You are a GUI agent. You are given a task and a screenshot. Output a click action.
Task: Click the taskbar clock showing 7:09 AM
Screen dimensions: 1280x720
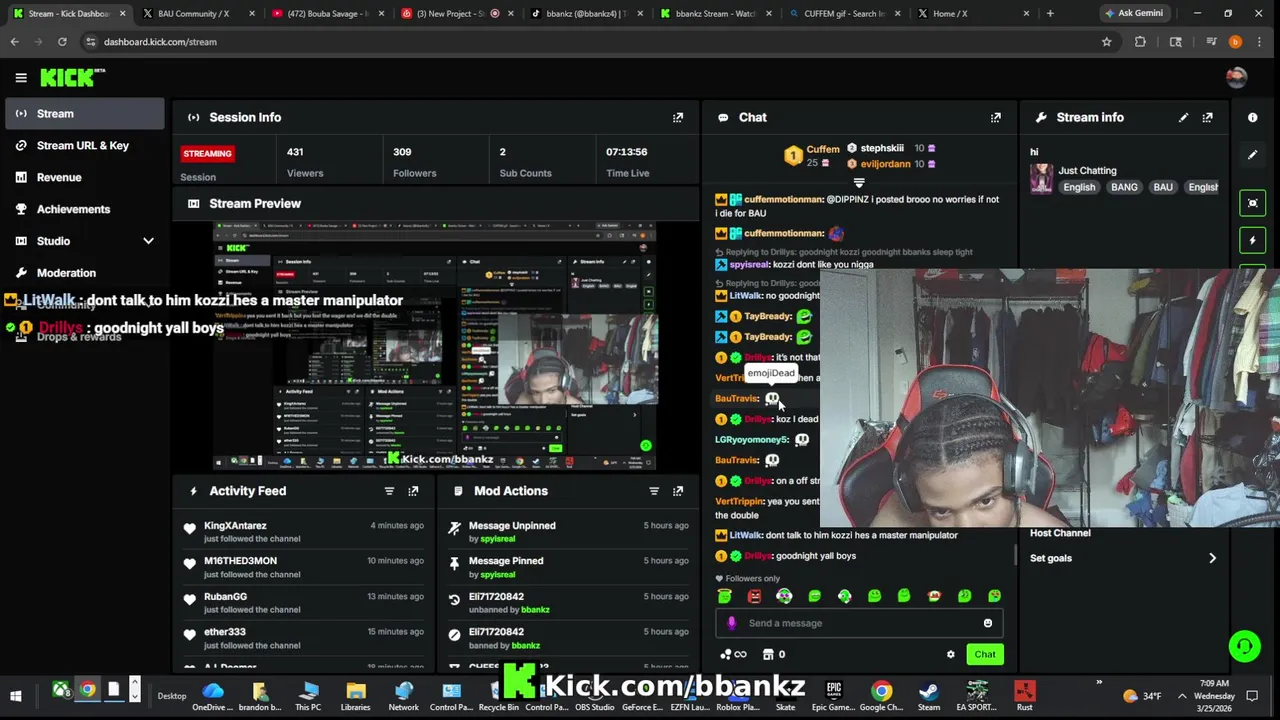point(1213,696)
